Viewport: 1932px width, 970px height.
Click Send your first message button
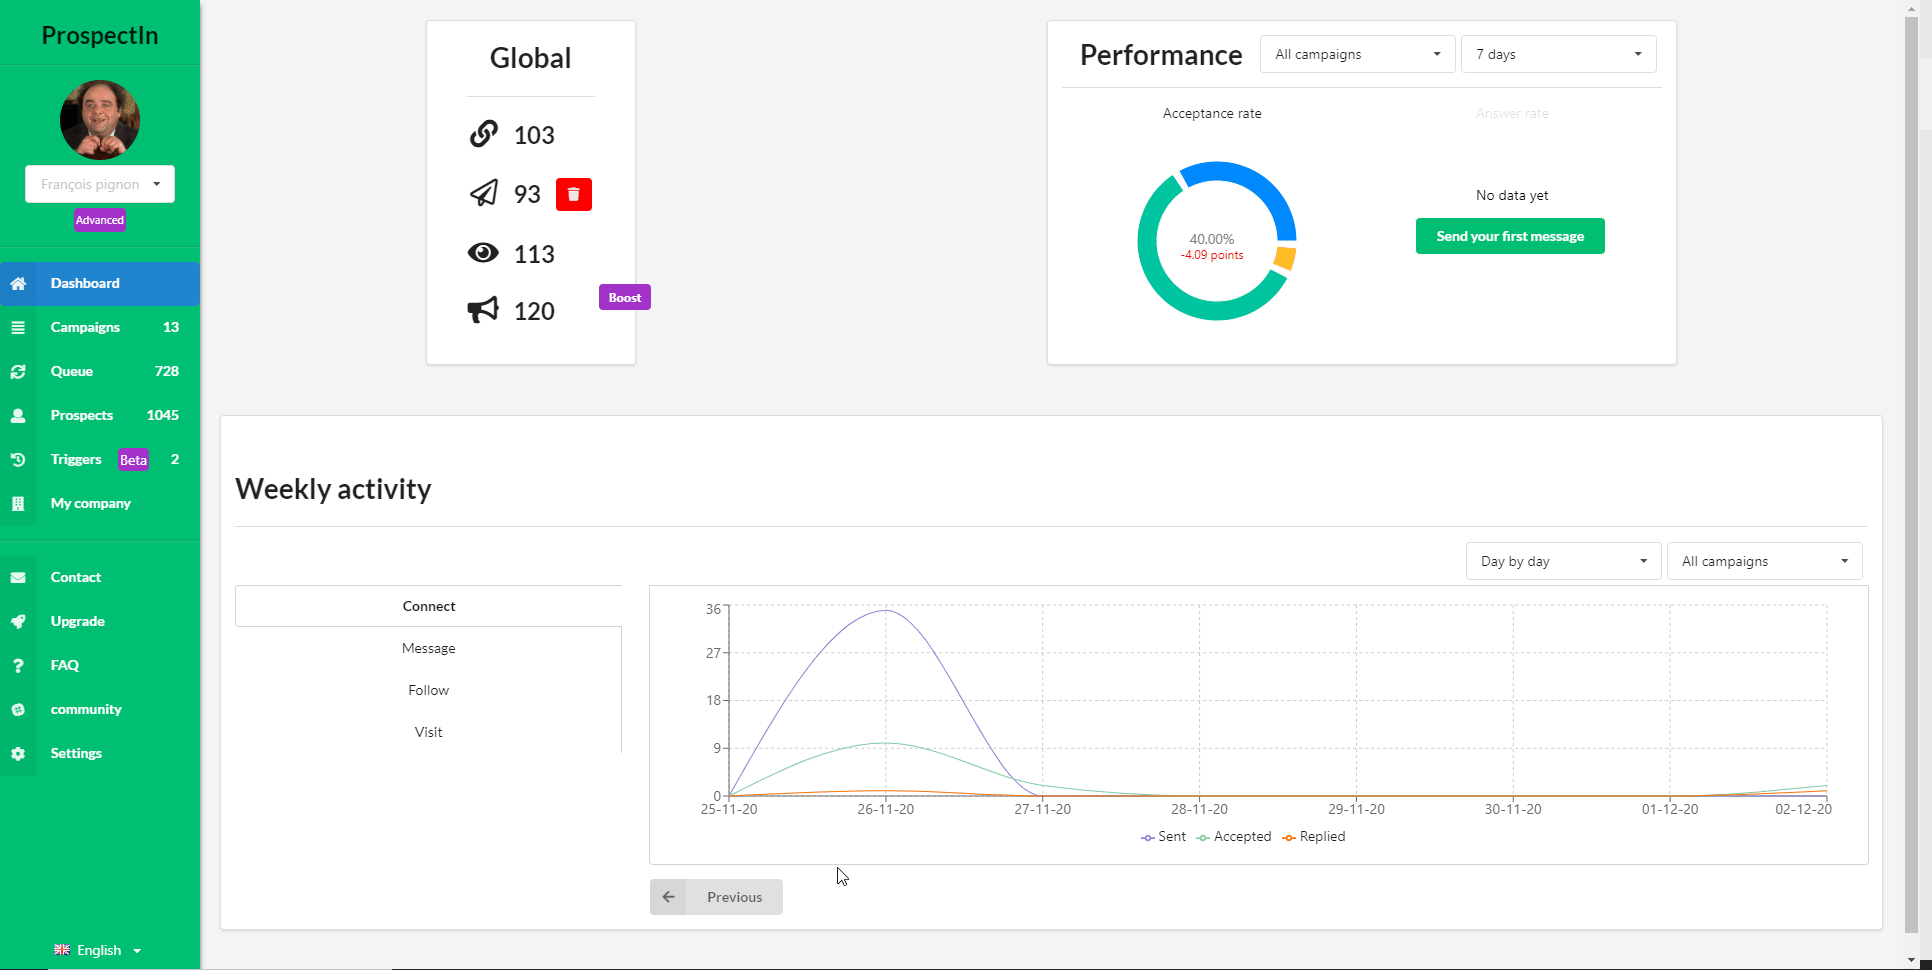[1510, 236]
